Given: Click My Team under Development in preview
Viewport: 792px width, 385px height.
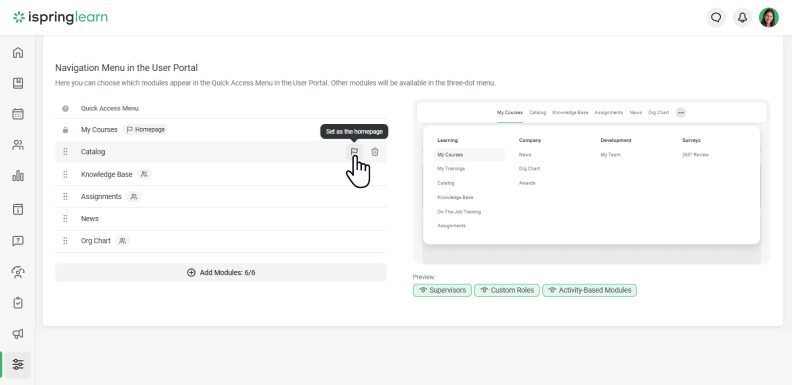Looking at the screenshot, I should (610, 155).
